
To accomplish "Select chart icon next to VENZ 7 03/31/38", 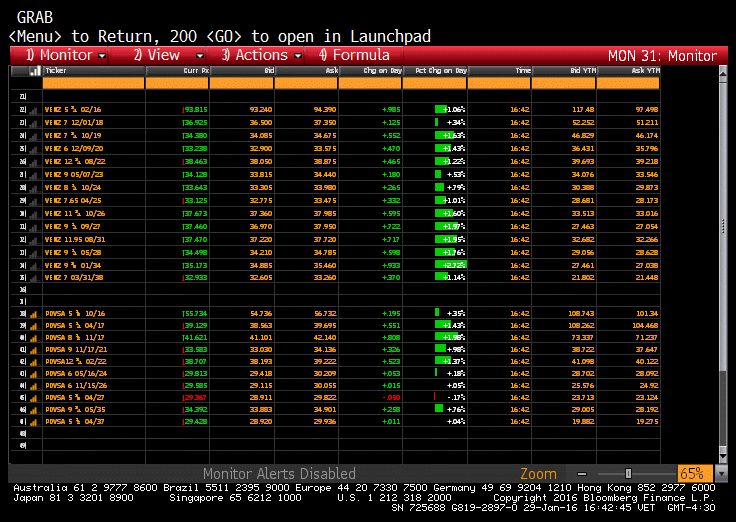I will [x=33, y=278].
